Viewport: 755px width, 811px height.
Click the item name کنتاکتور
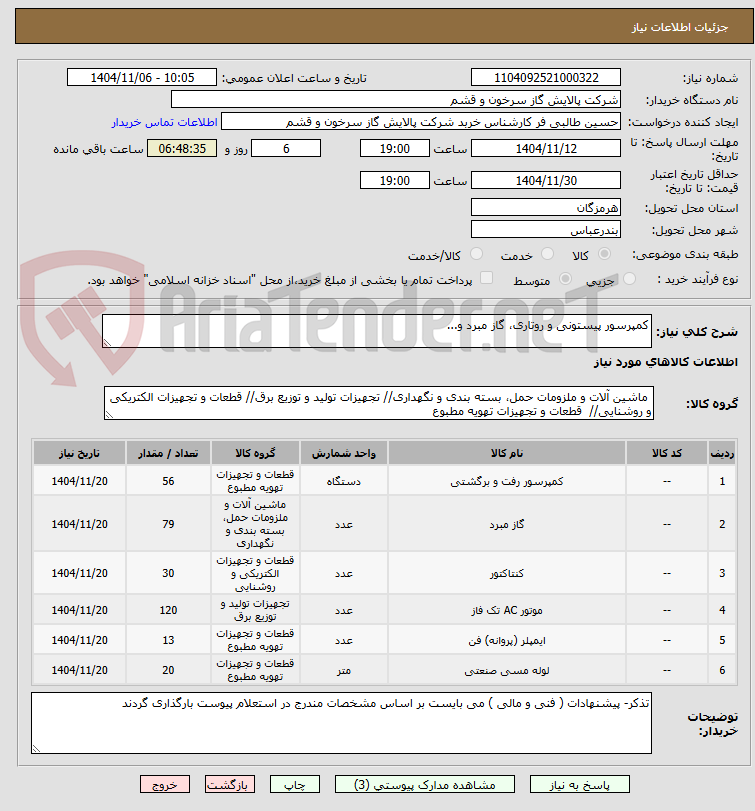[x=507, y=573]
